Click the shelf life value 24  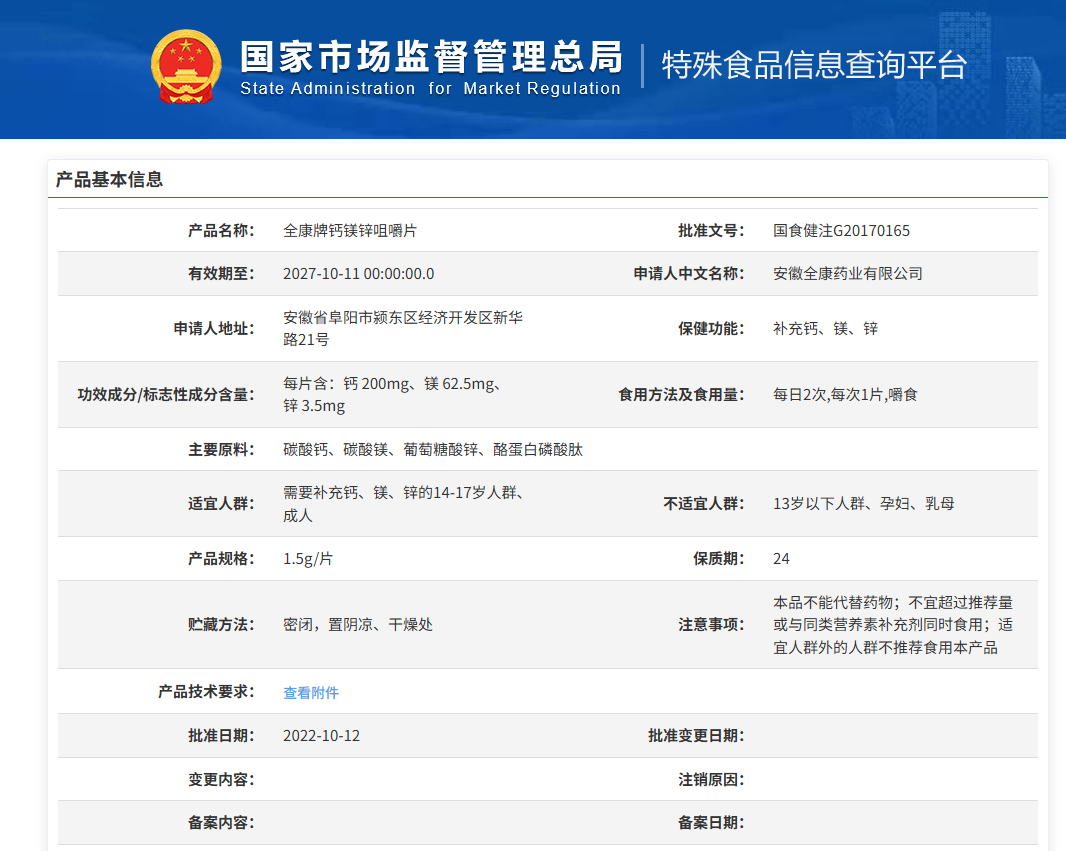781,559
